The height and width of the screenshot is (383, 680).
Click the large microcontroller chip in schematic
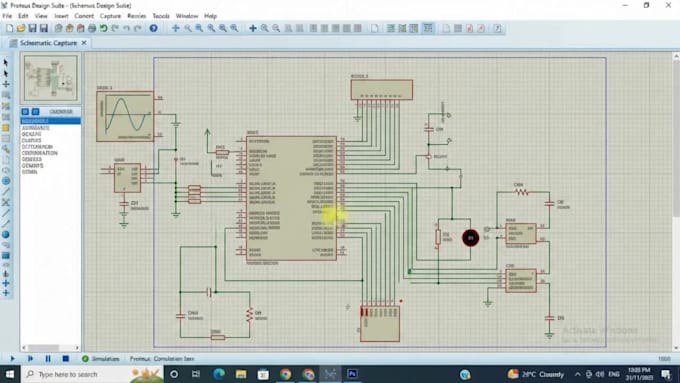291,198
